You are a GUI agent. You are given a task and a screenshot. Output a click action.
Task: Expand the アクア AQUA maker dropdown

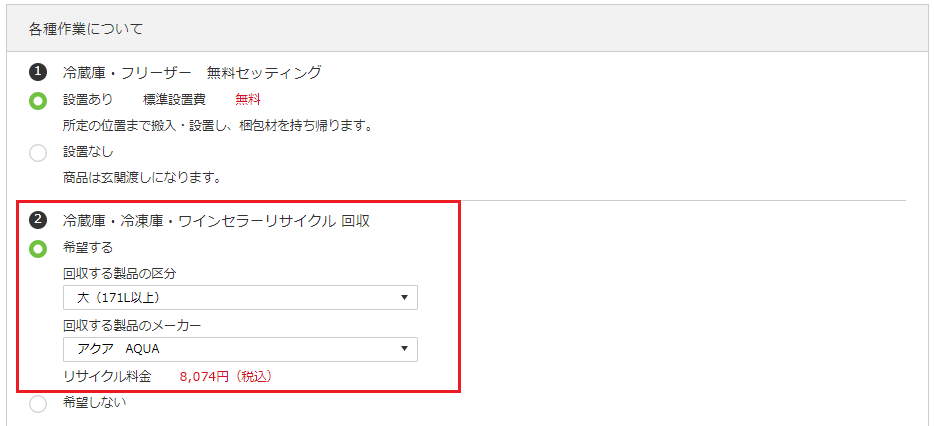tap(240, 349)
